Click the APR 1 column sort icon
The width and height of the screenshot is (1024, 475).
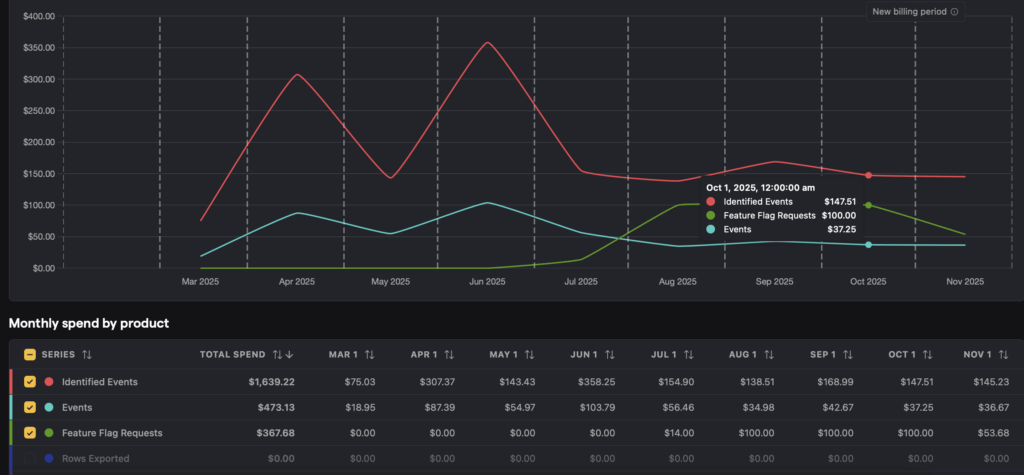pyautogui.click(x=449, y=355)
